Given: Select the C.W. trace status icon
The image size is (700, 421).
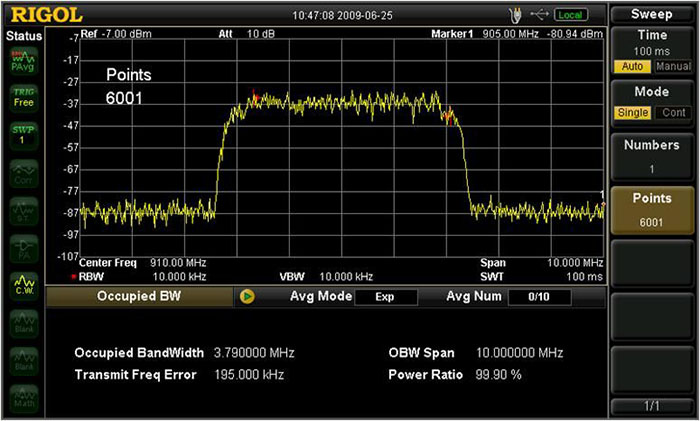Looking at the screenshot, I should click(x=21, y=287).
